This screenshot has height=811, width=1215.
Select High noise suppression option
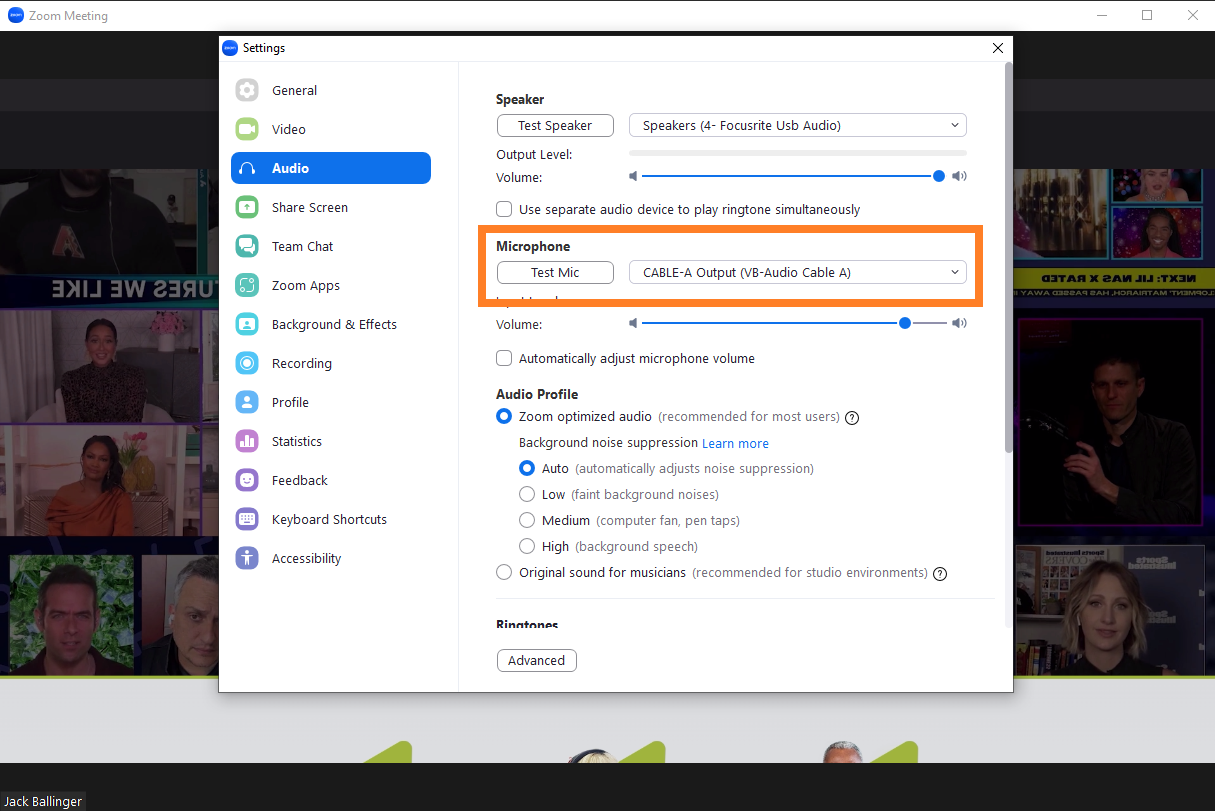(x=527, y=546)
